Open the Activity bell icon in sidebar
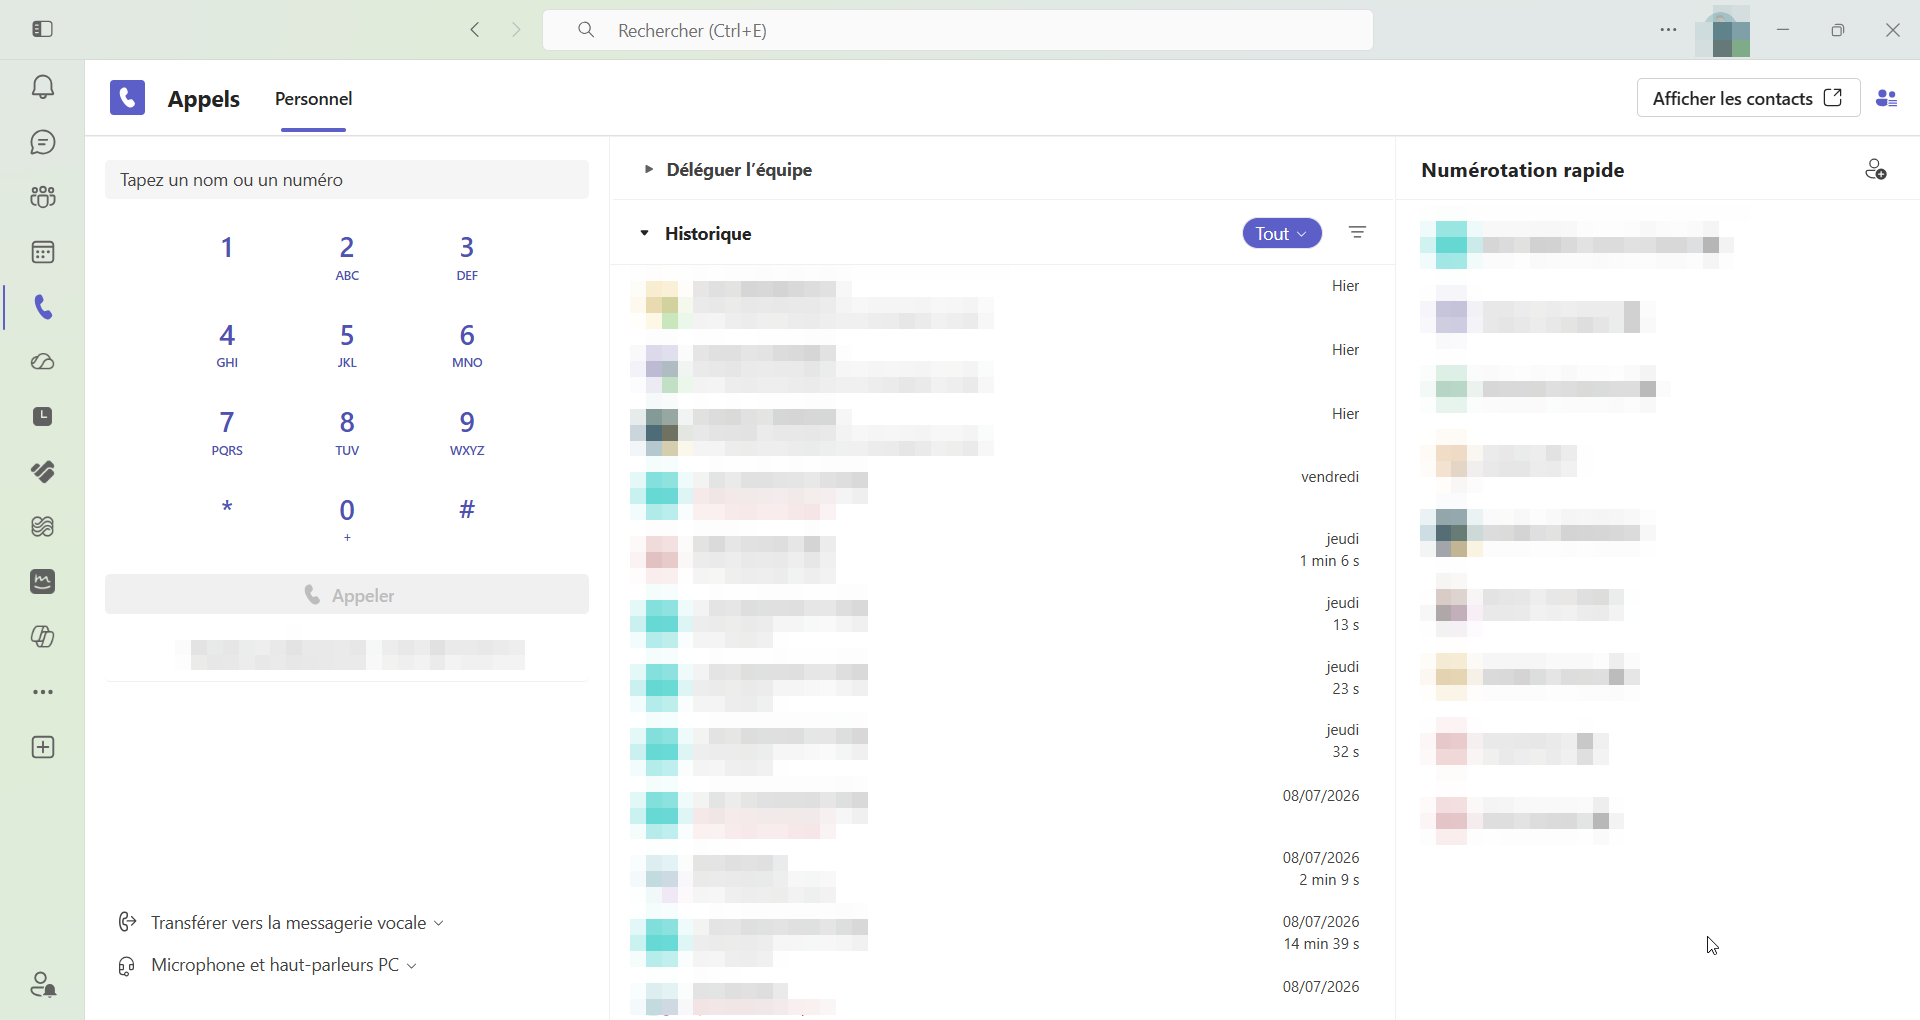This screenshot has width=1920, height=1020. coord(43,88)
